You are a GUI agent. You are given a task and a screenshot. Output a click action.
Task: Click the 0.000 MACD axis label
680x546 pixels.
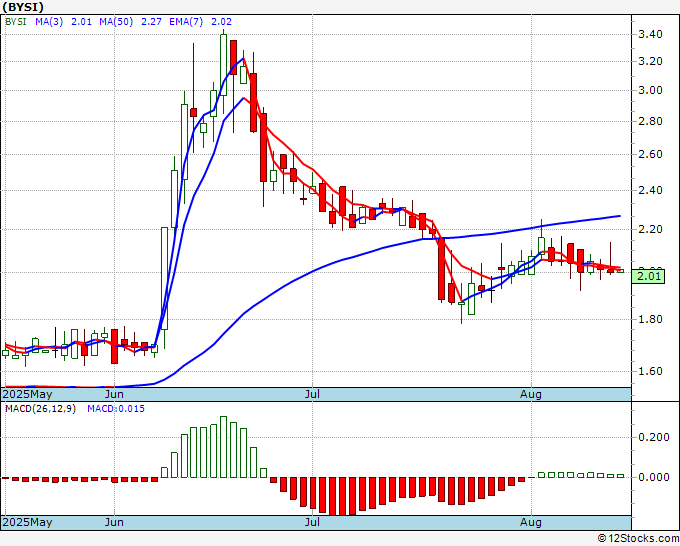(654, 477)
